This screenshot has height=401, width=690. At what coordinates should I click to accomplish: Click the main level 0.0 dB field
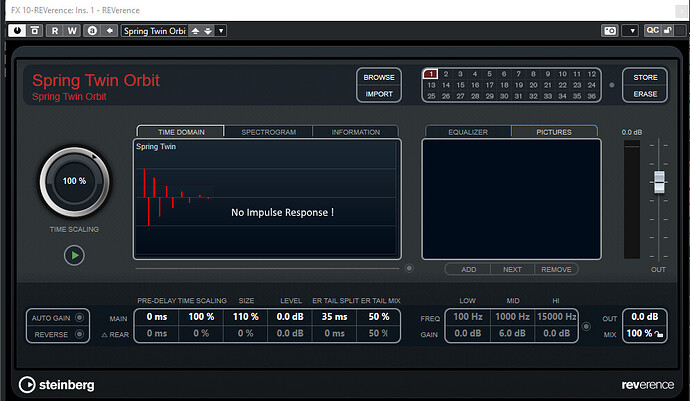tap(290, 317)
